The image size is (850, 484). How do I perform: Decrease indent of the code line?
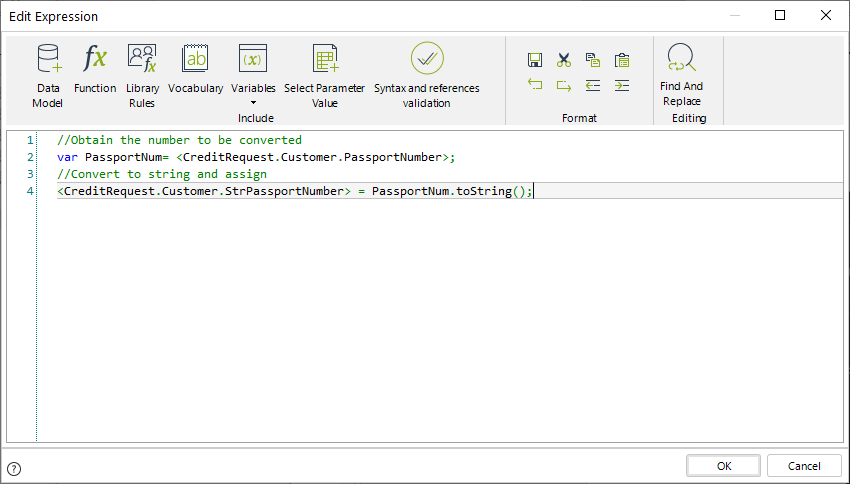[593, 86]
